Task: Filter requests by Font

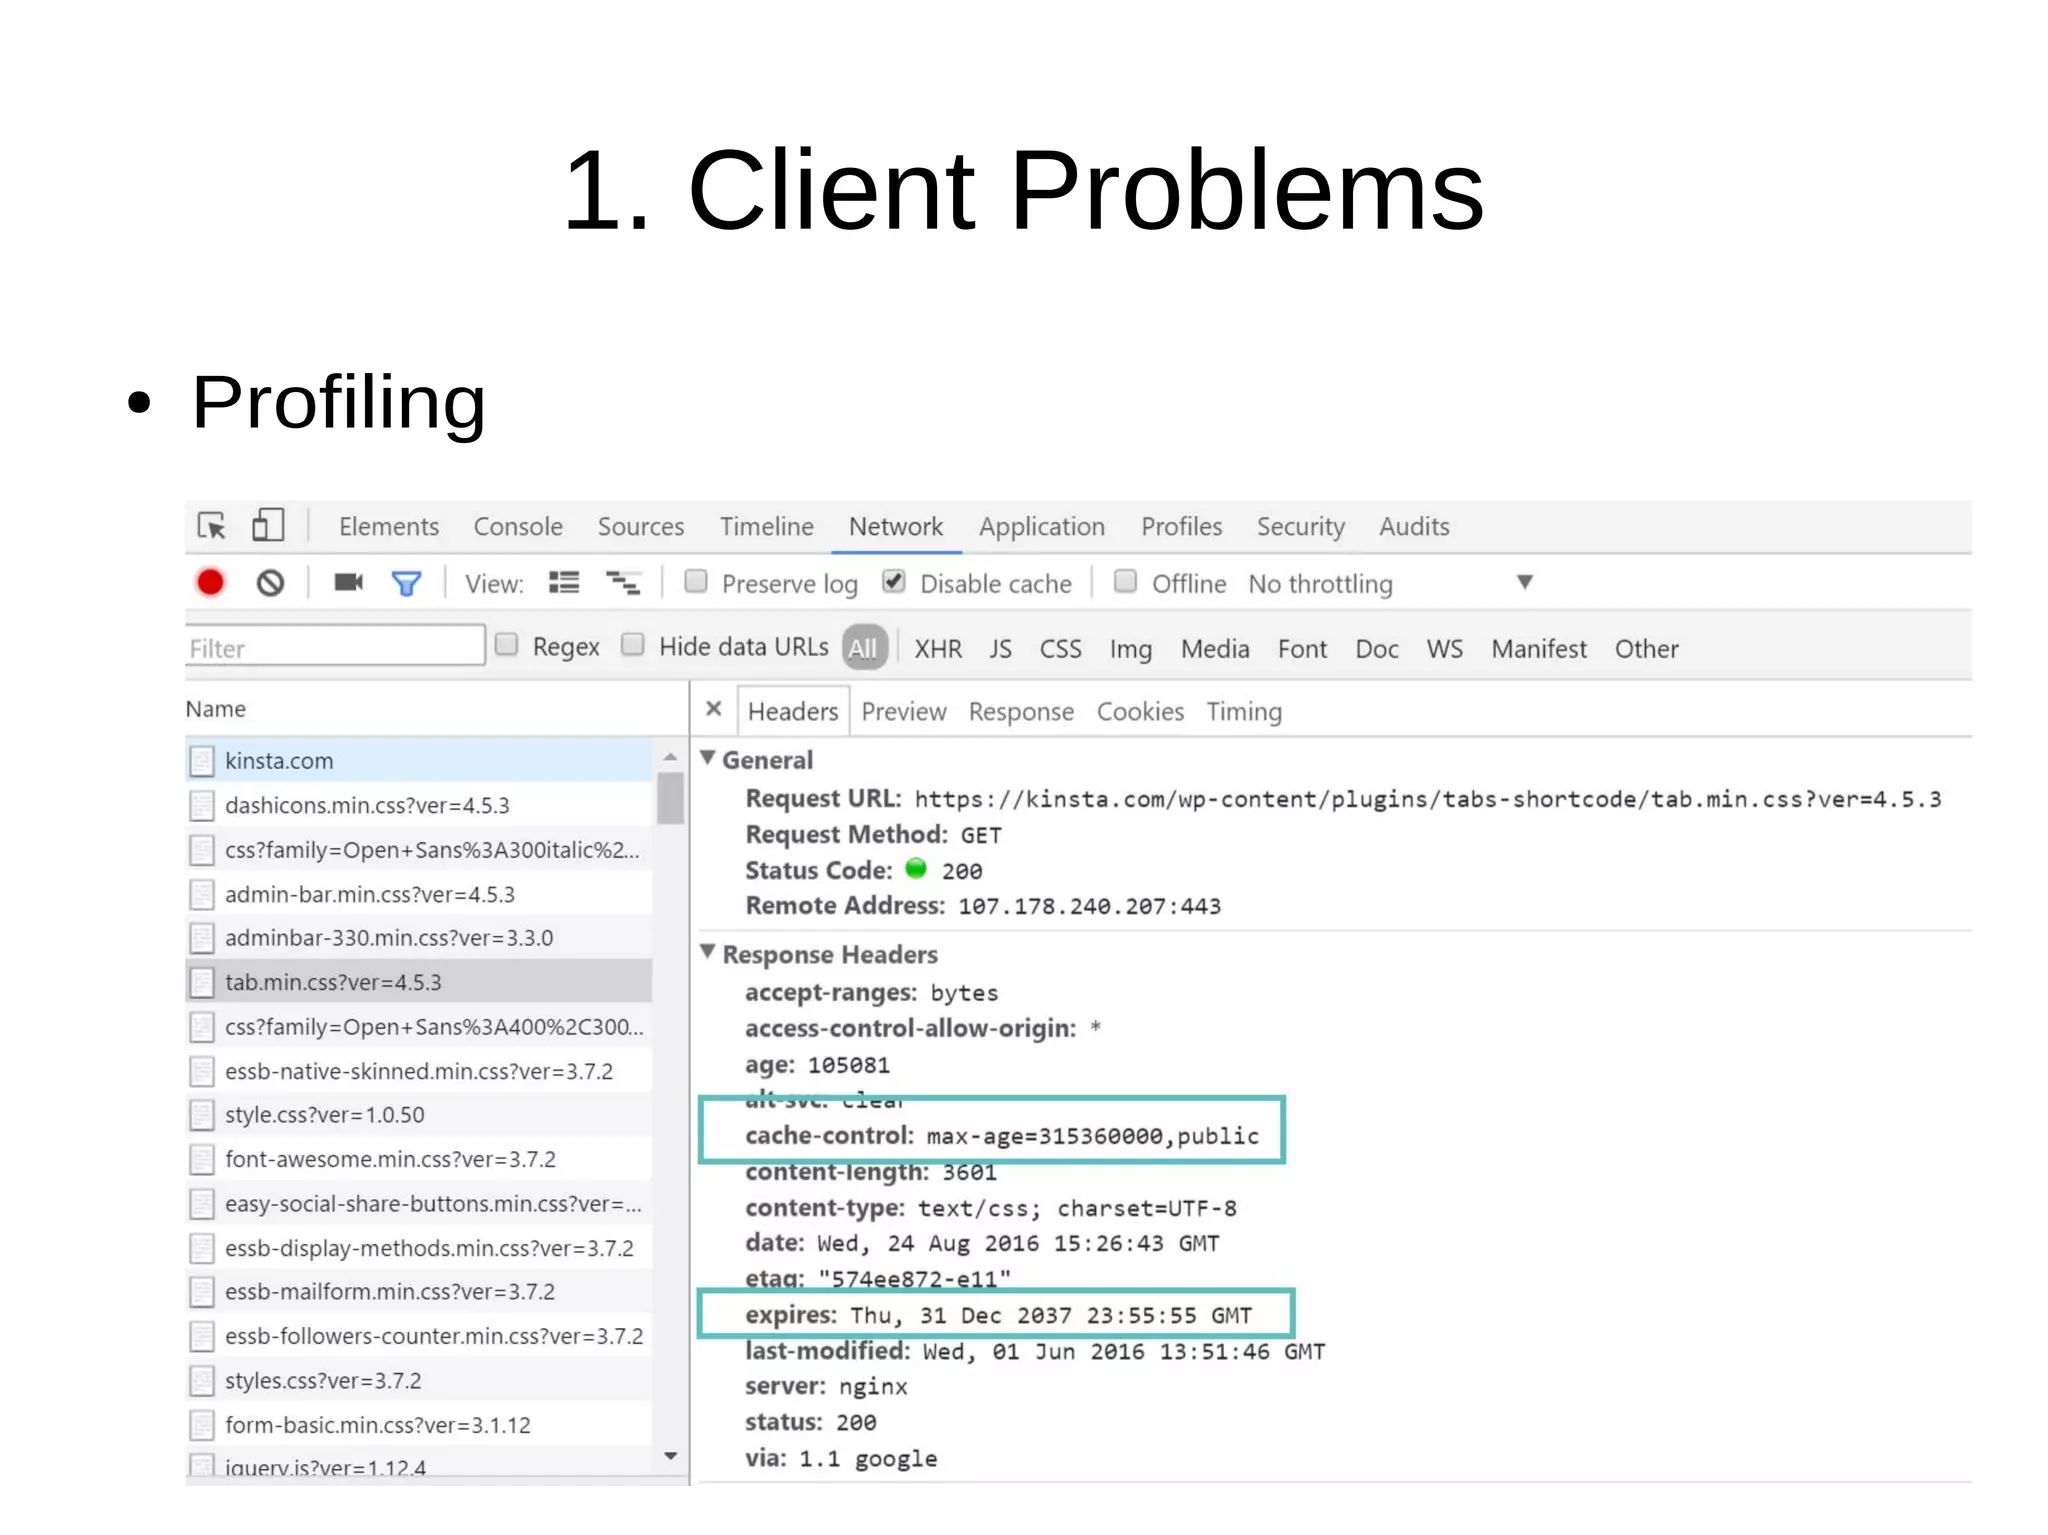Action: (1302, 649)
